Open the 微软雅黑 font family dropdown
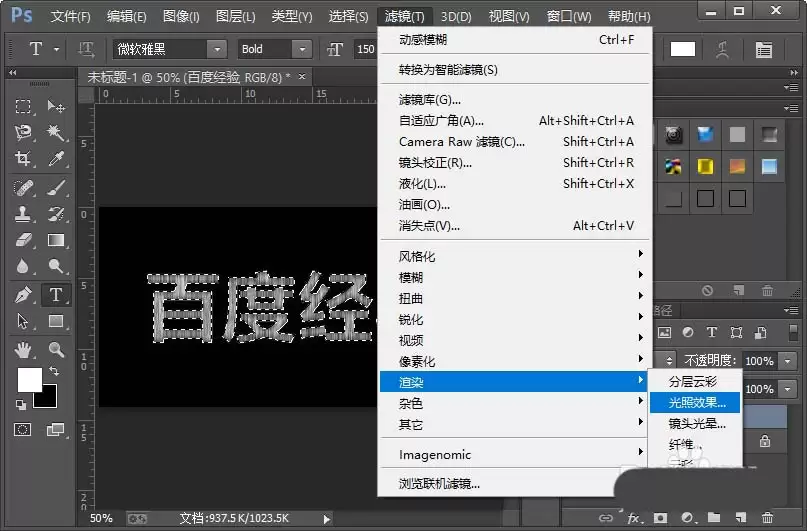 click(x=217, y=49)
